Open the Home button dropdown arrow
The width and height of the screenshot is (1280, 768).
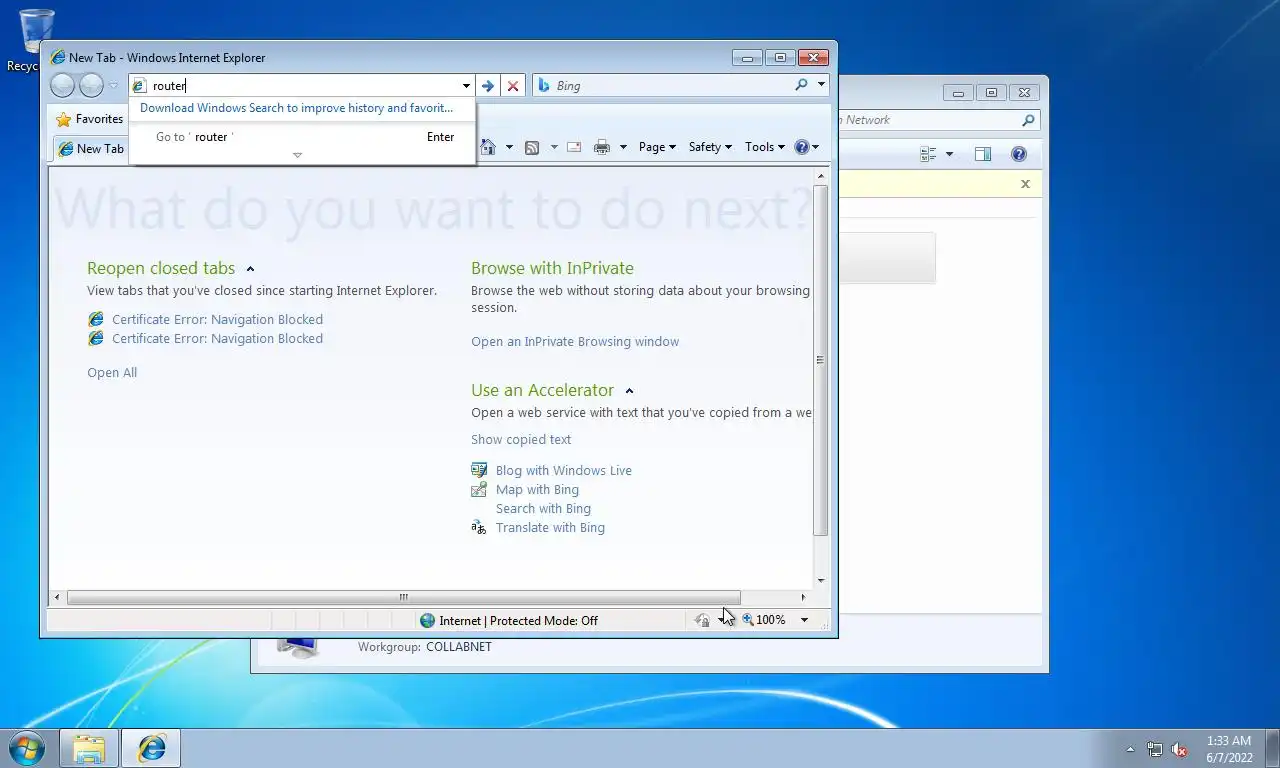point(509,147)
